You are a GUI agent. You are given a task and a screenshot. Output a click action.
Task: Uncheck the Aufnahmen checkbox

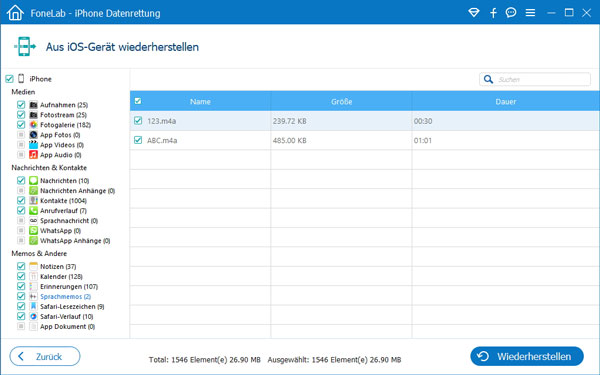(x=21, y=104)
